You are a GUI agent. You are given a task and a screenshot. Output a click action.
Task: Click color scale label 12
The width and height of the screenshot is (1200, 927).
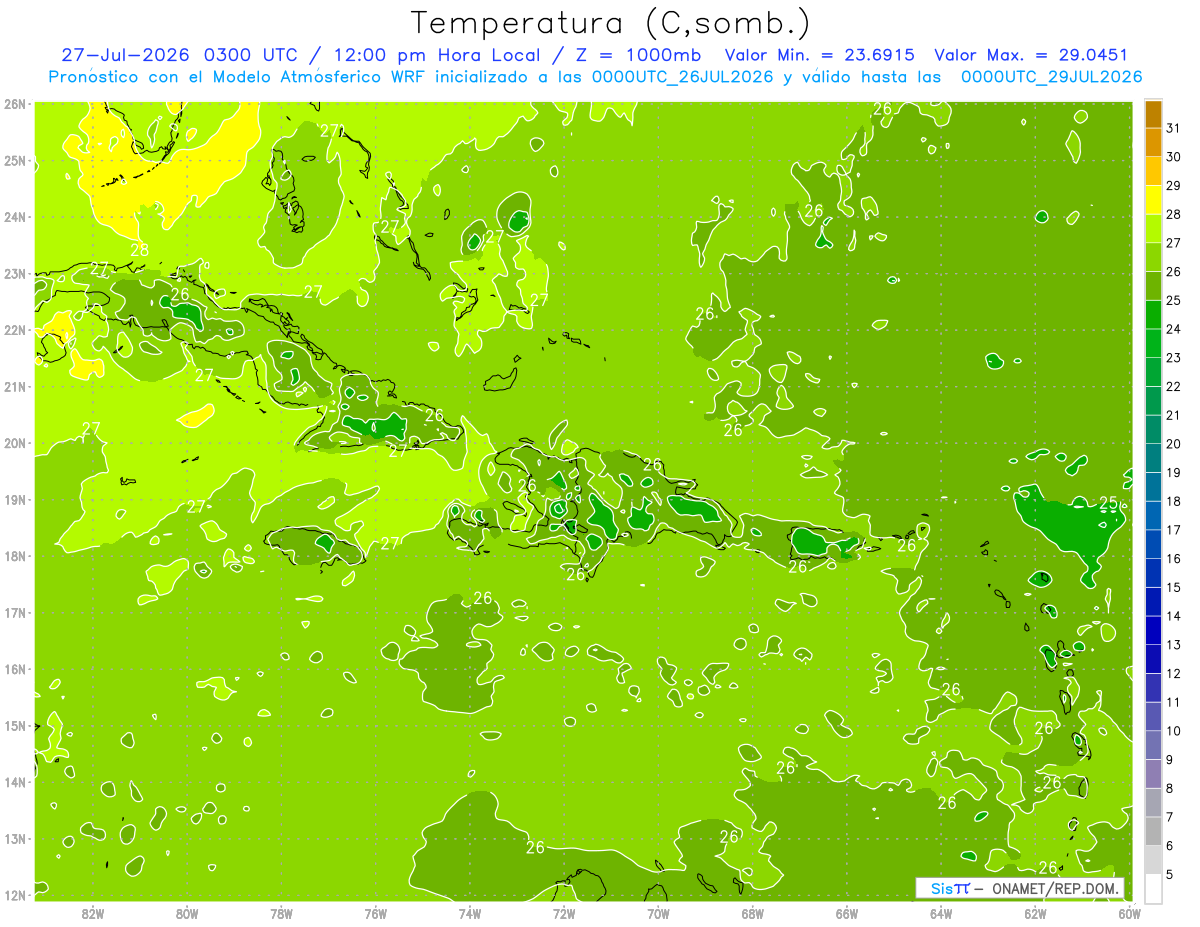[1174, 674]
